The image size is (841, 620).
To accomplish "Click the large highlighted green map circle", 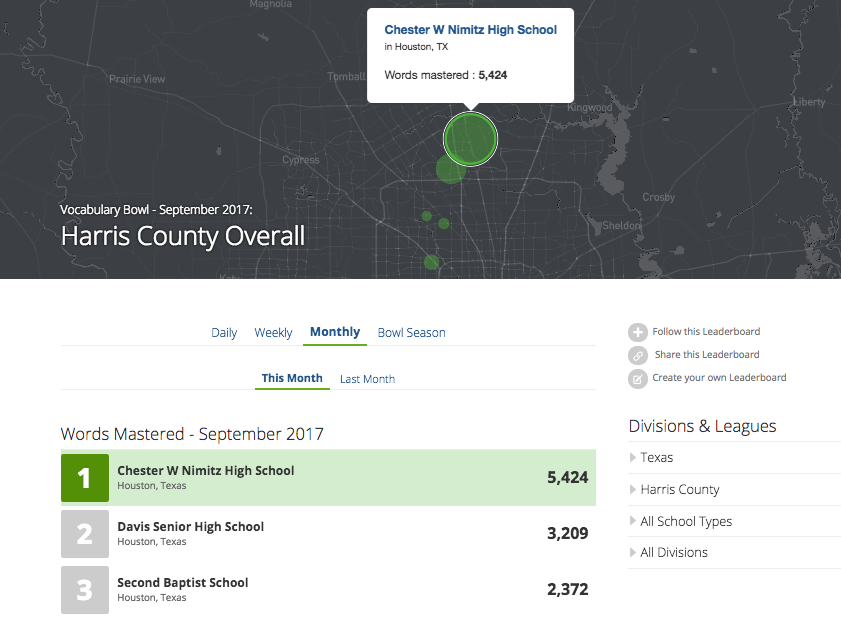I will (x=470, y=139).
